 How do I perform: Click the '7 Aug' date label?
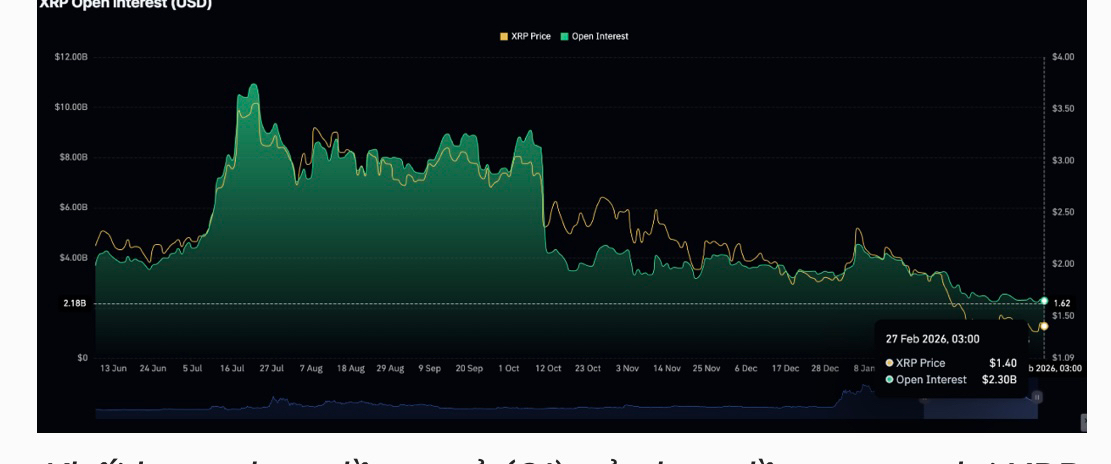[x=310, y=369]
